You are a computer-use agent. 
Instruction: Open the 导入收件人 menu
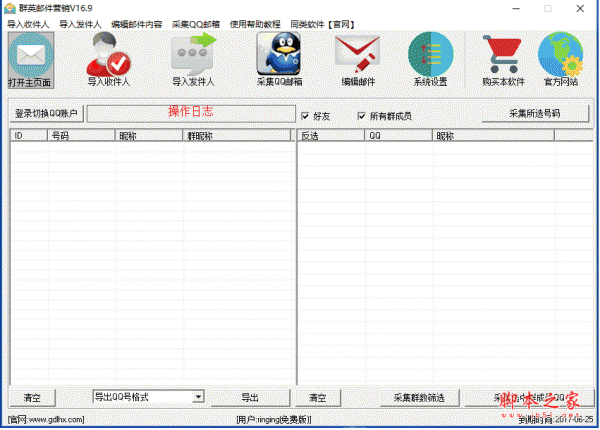[x=28, y=24]
